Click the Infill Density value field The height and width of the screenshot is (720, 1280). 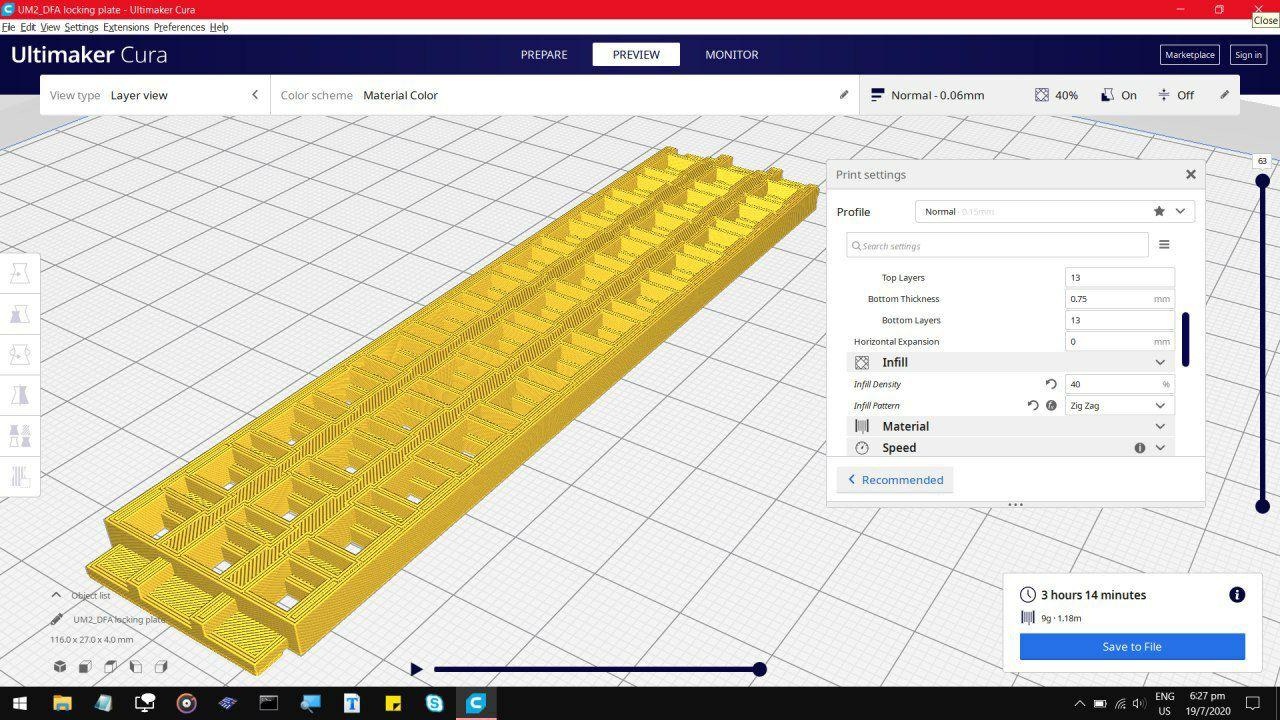[x=1119, y=384]
